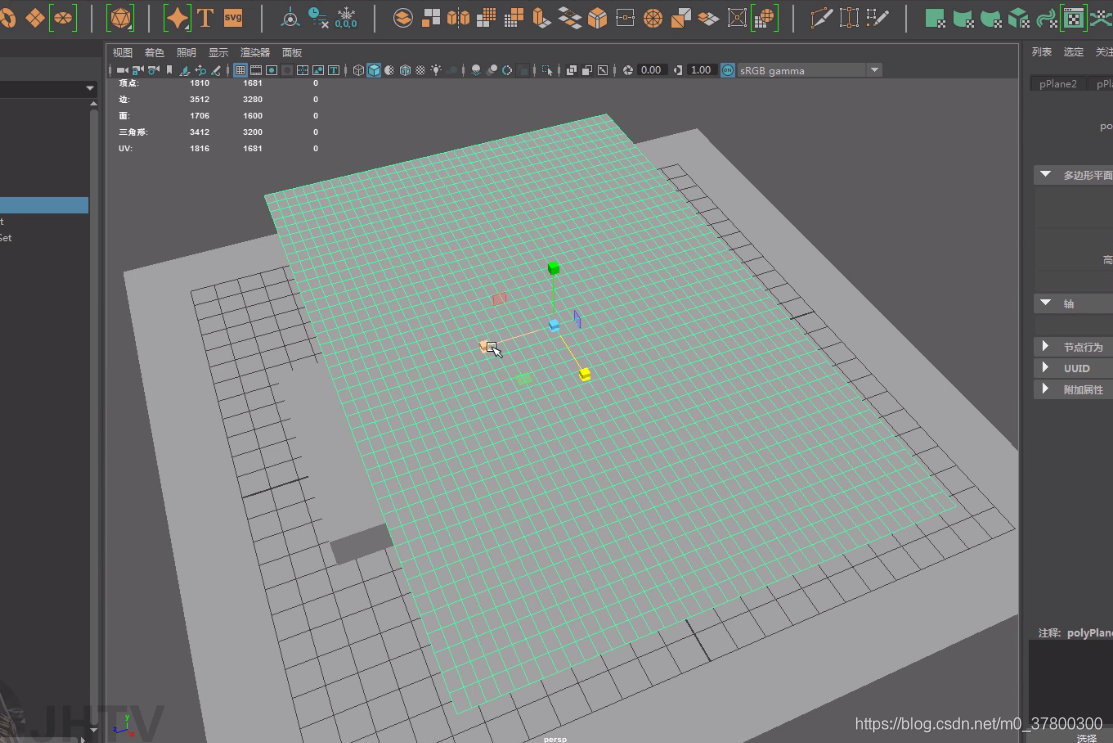
Task: Click the gamma value field showing 1.00
Action: click(x=701, y=70)
